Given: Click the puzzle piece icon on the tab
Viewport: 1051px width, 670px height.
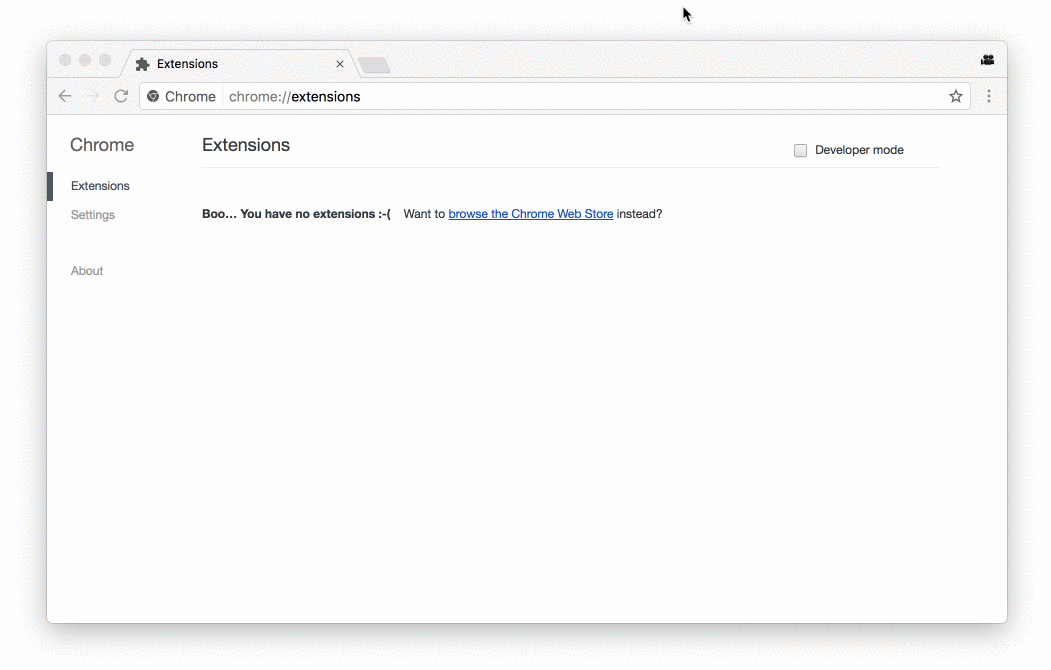Looking at the screenshot, I should (142, 64).
